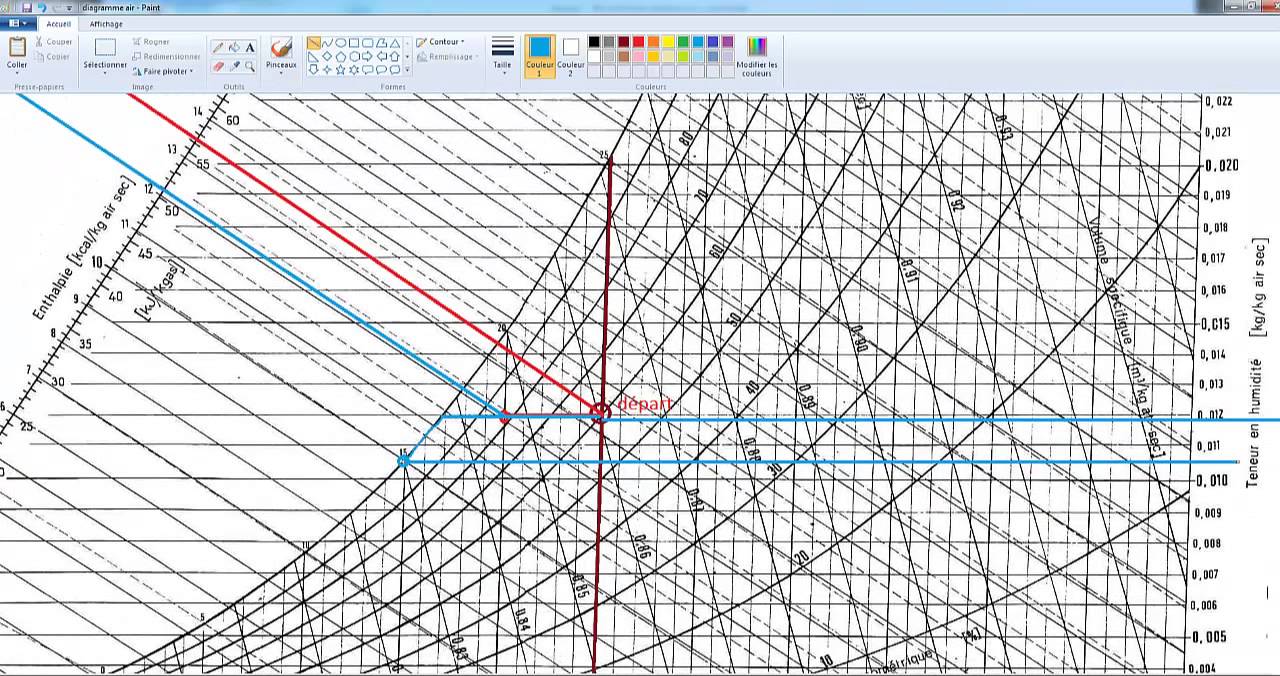This screenshot has height=676, width=1280.
Task: Choose the Triangle shape
Action: click(x=395, y=43)
